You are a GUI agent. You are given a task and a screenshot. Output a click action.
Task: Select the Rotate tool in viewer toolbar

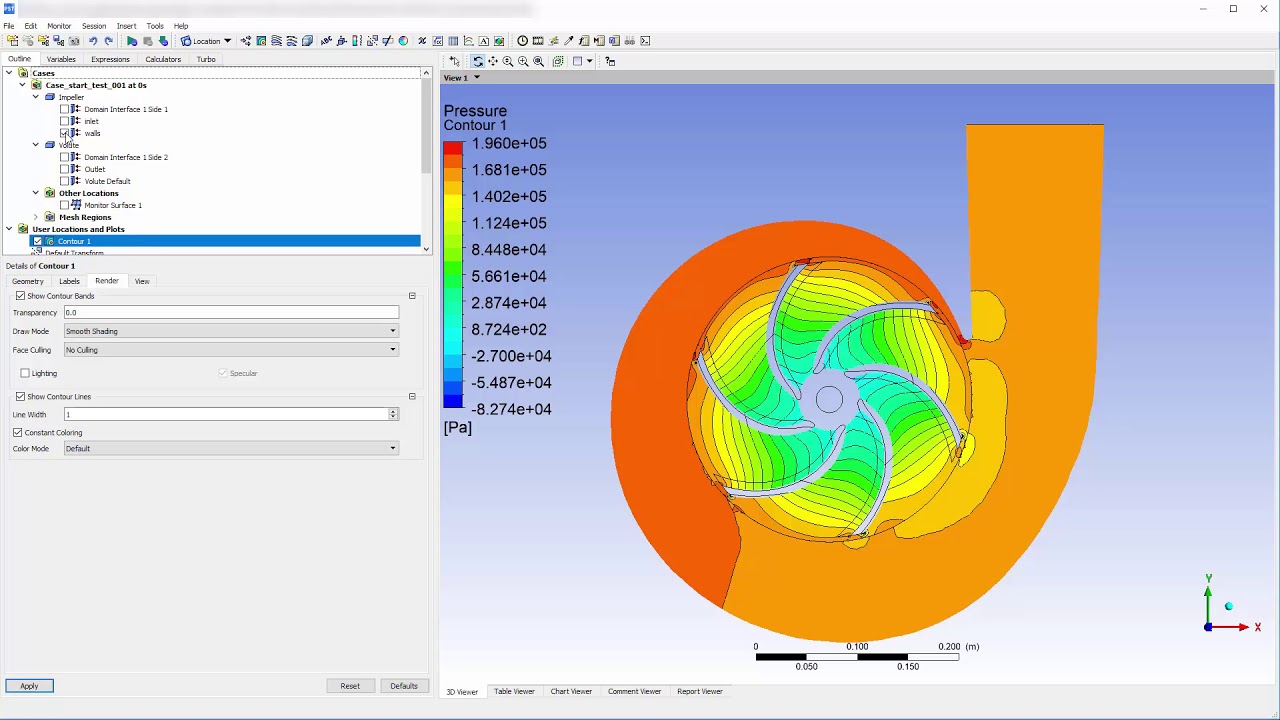478,61
